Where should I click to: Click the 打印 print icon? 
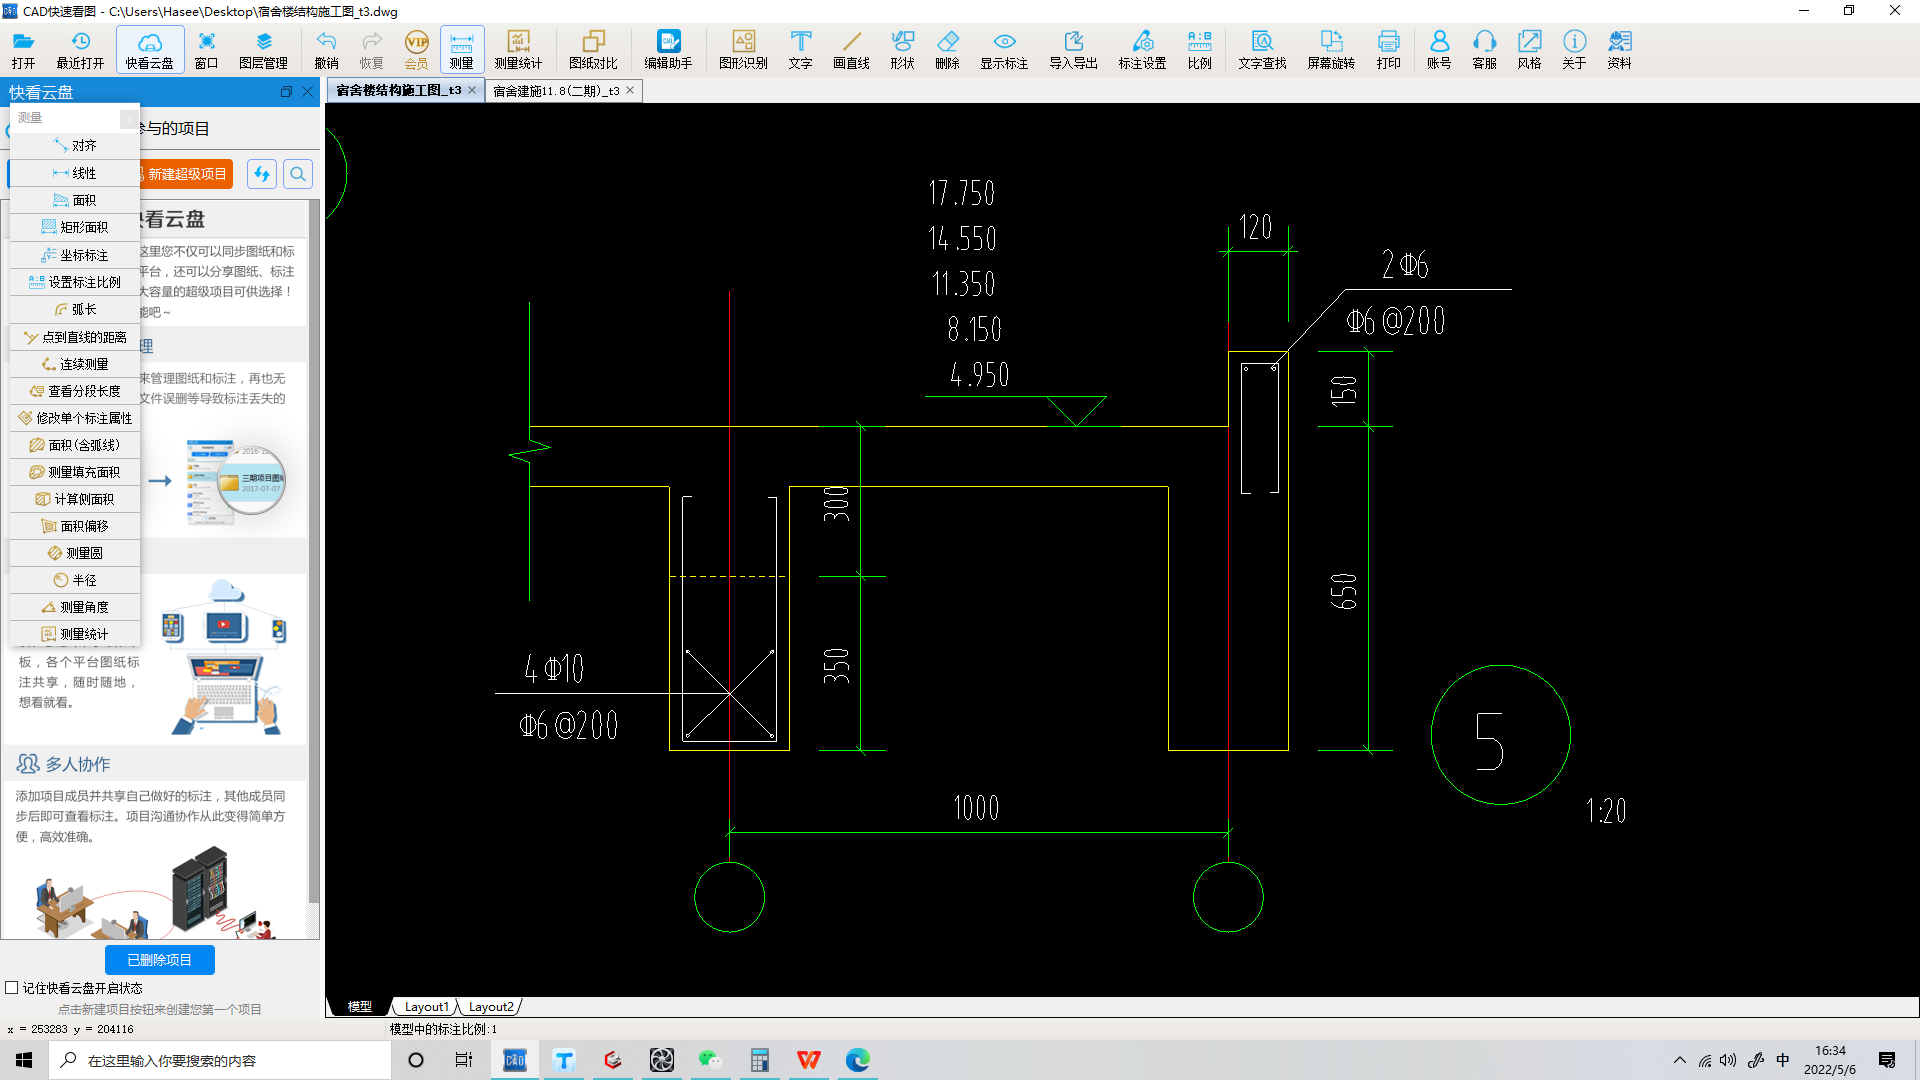1388,49
